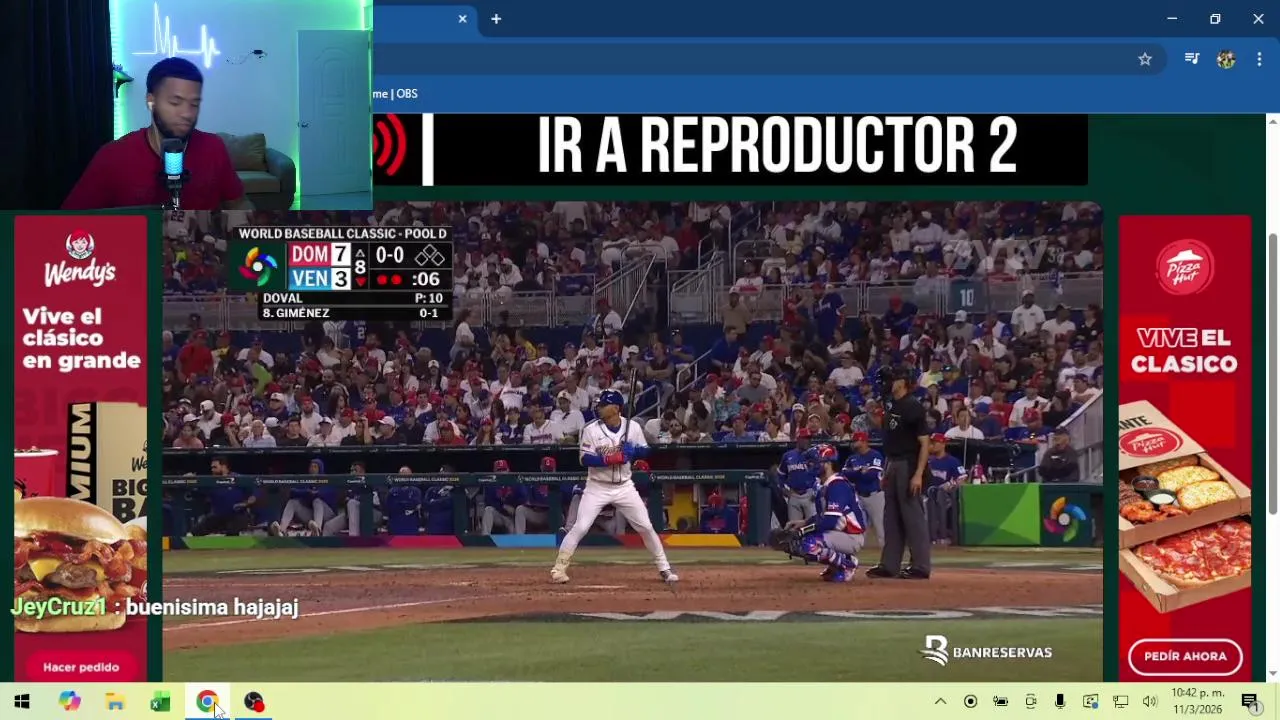Screen dimensions: 1280x720
Task: Click the Wendy's logo in left ad
Action: pyautogui.click(x=80, y=260)
